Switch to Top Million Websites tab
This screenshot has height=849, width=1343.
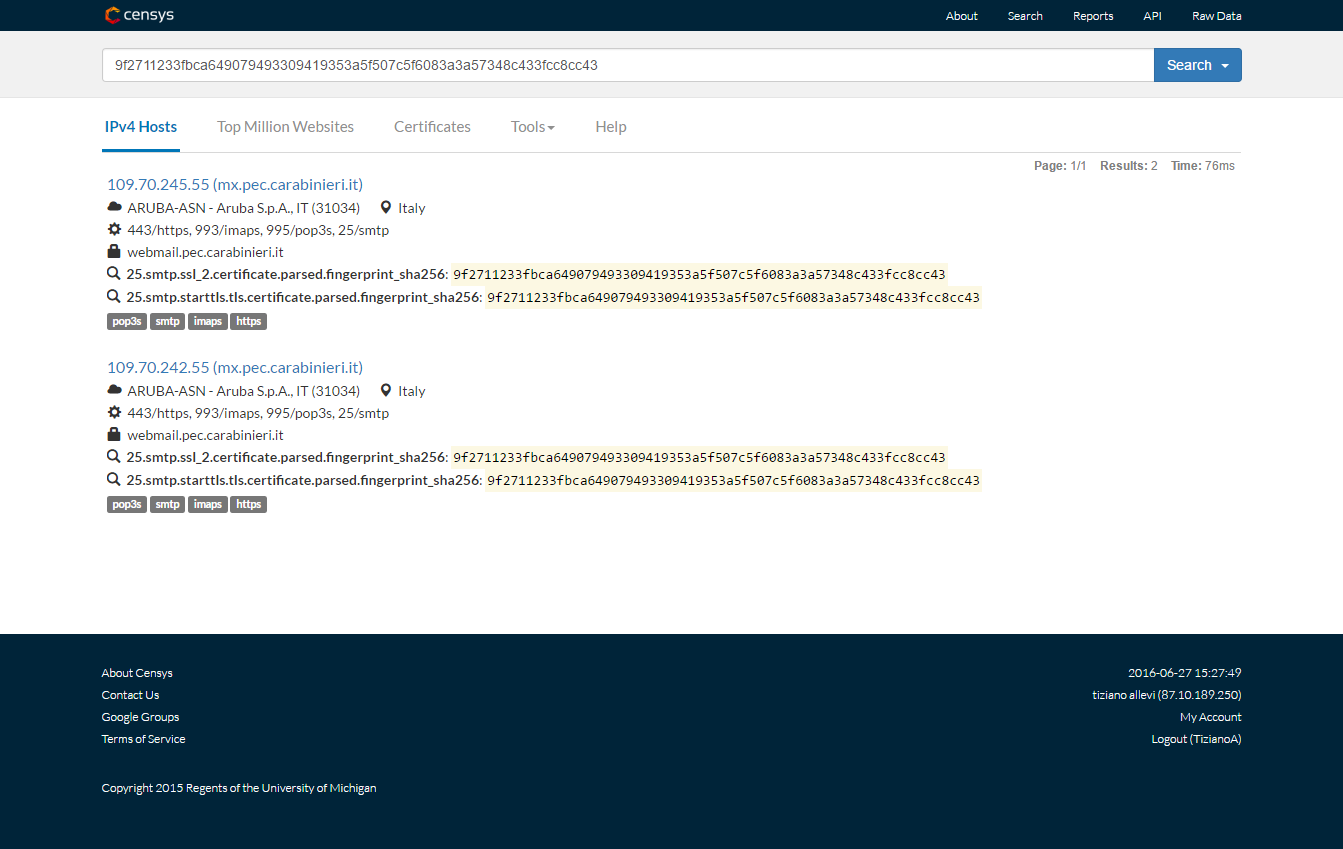click(x=286, y=127)
